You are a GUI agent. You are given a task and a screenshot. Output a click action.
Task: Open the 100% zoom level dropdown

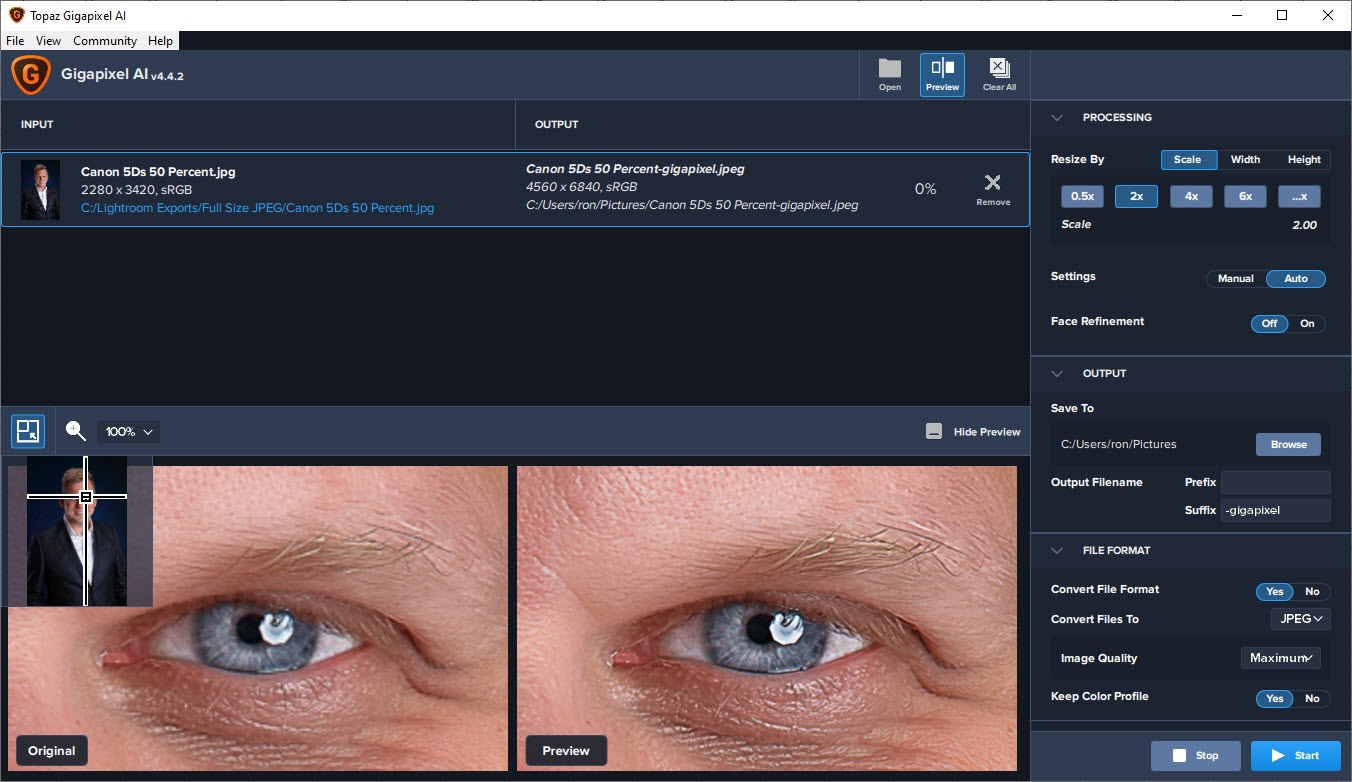[129, 432]
